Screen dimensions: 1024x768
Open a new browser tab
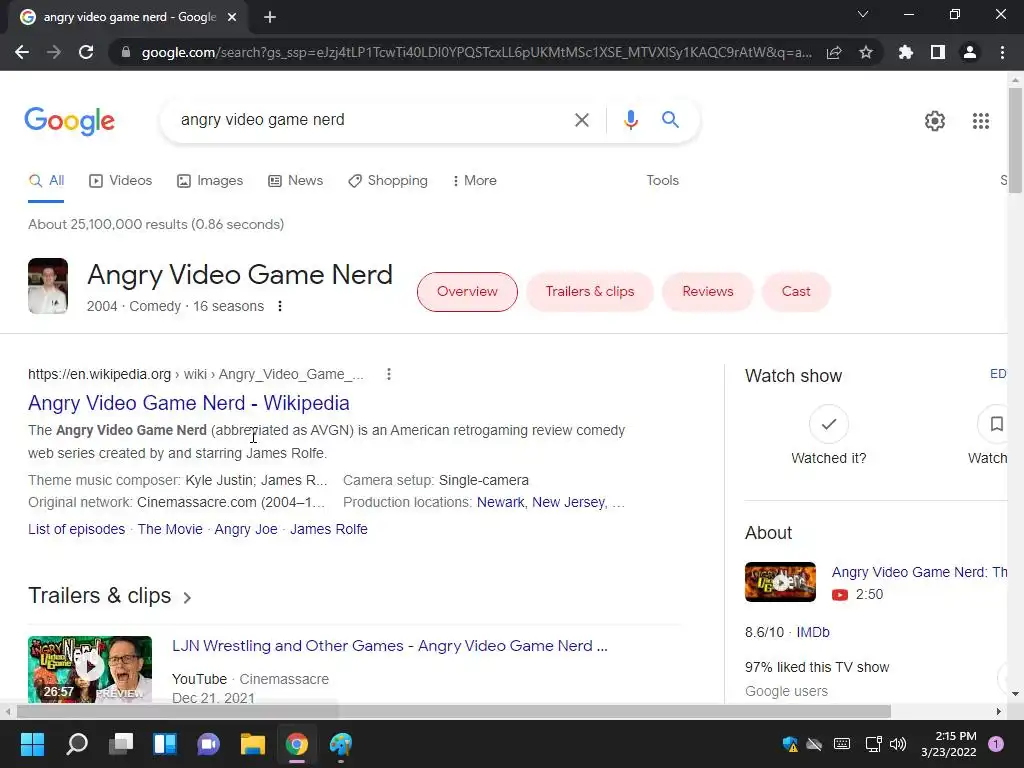tap(270, 17)
